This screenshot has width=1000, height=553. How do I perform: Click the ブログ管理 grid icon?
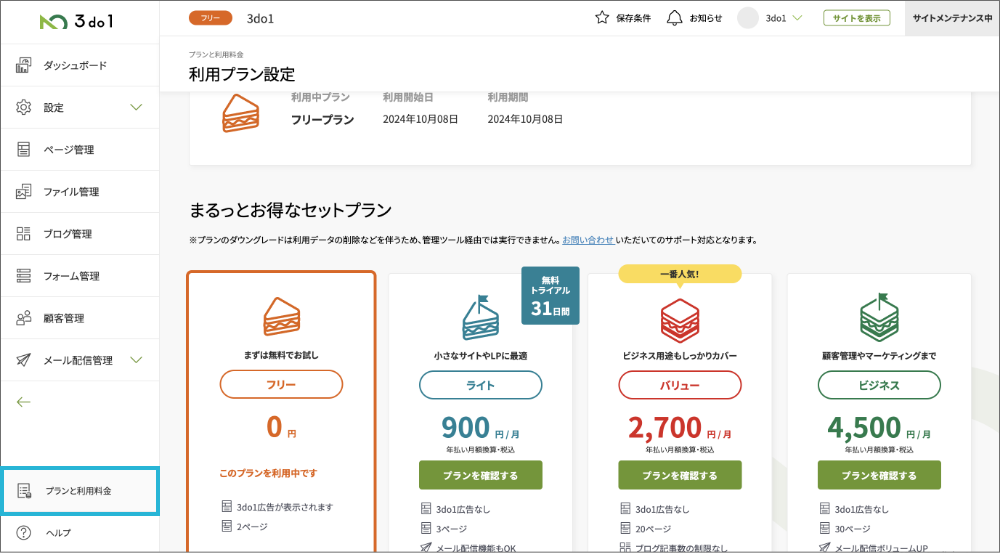[24, 233]
